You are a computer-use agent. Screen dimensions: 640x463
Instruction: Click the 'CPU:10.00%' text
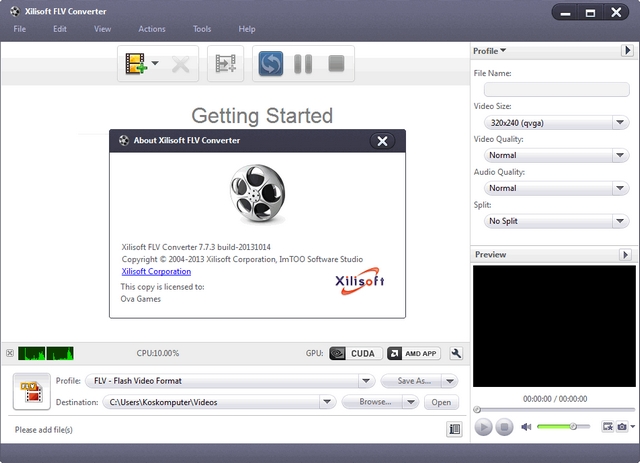pos(158,353)
